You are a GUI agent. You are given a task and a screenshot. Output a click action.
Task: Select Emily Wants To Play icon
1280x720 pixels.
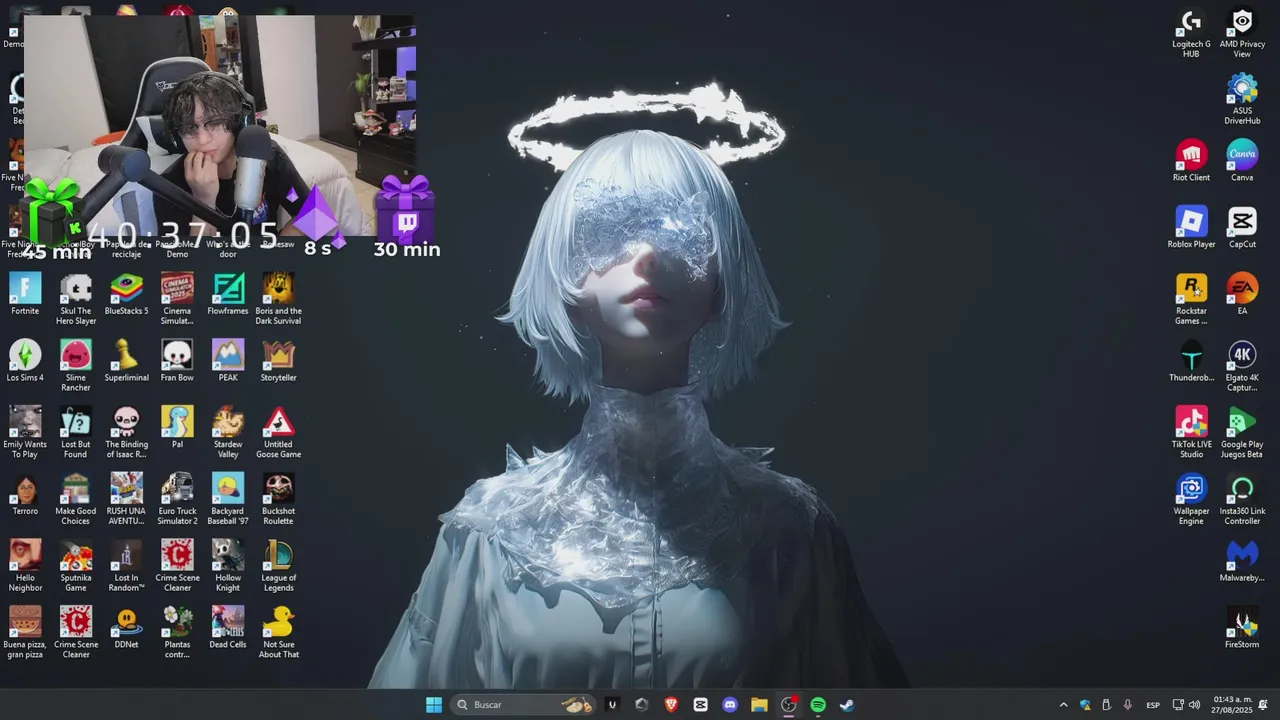tap(25, 432)
